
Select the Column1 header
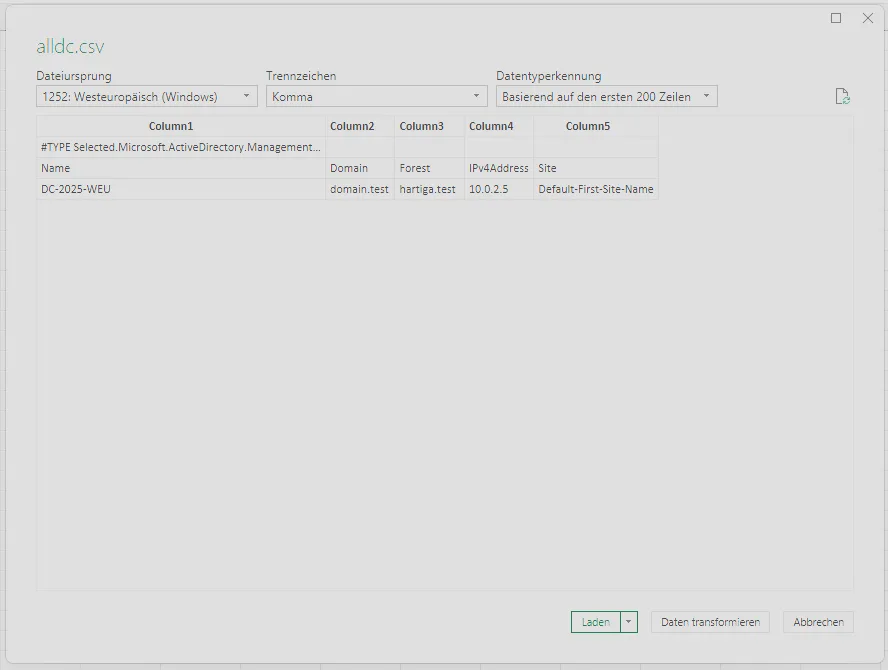click(x=171, y=126)
